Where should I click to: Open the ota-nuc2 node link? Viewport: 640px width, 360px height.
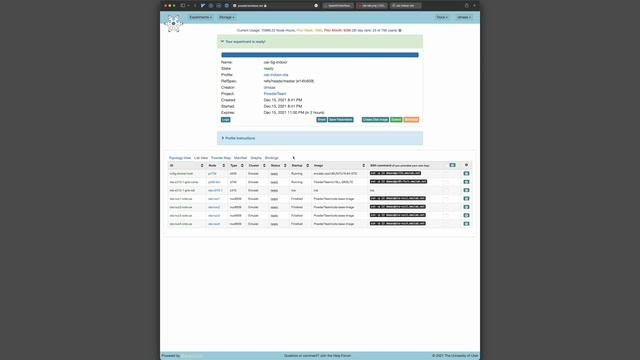214,207
